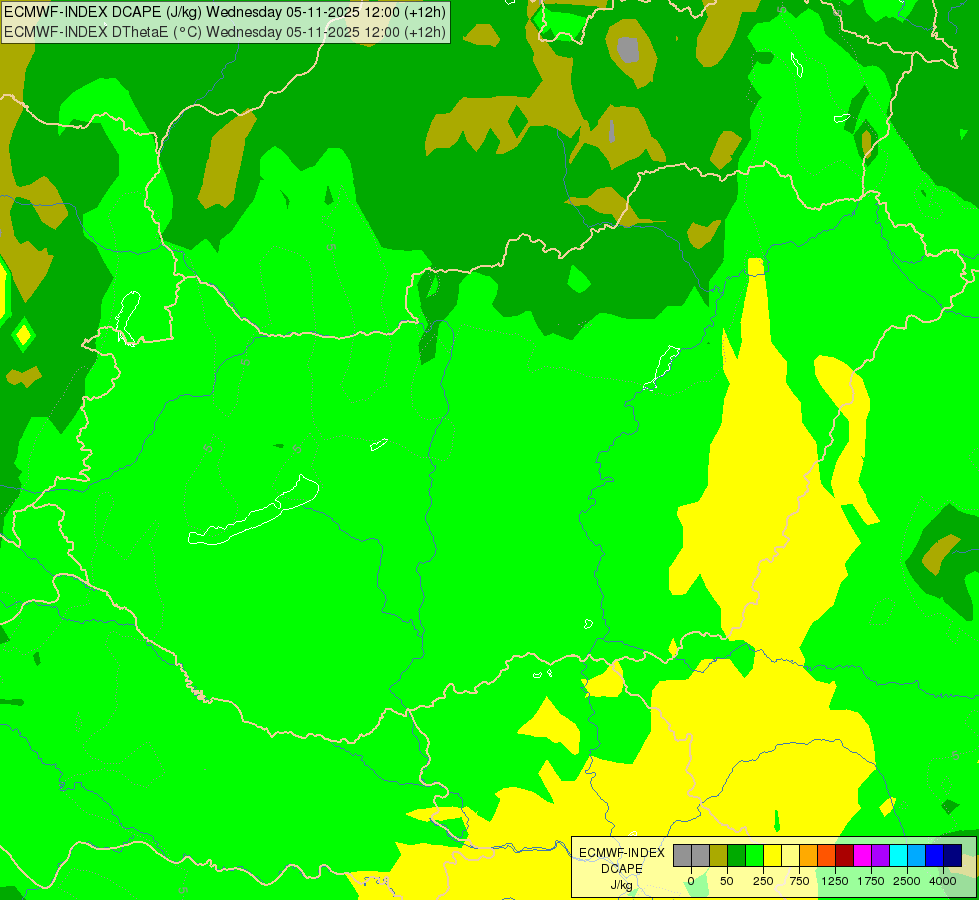The height and width of the screenshot is (900, 979).
Task: Click the legend label '50'
Action: (727, 881)
